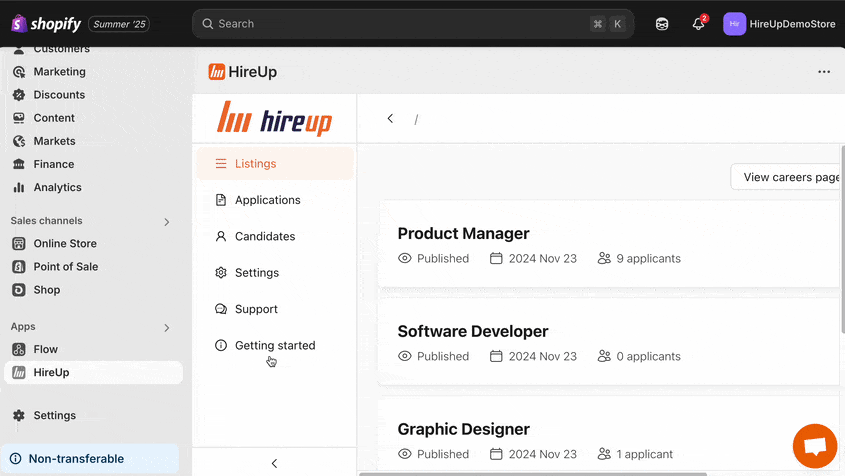The width and height of the screenshot is (845, 476).
Task: Open the Product Manager listing
Action: click(463, 233)
